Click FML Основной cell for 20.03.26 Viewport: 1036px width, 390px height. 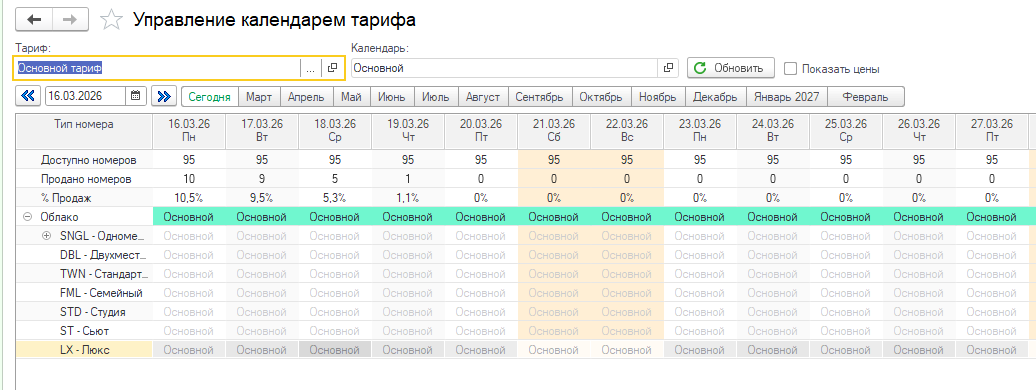(x=481, y=293)
